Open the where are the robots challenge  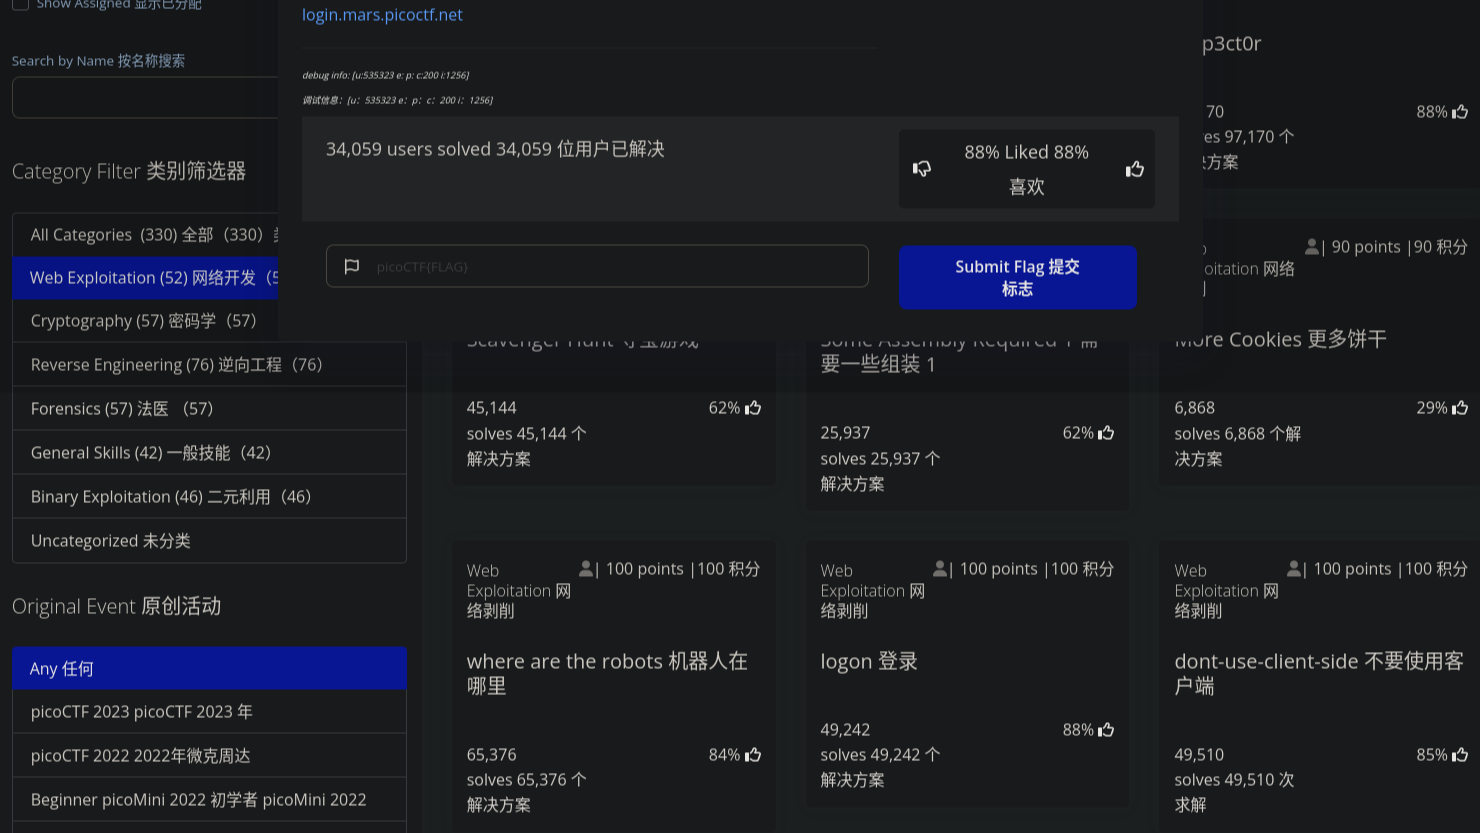coord(607,673)
